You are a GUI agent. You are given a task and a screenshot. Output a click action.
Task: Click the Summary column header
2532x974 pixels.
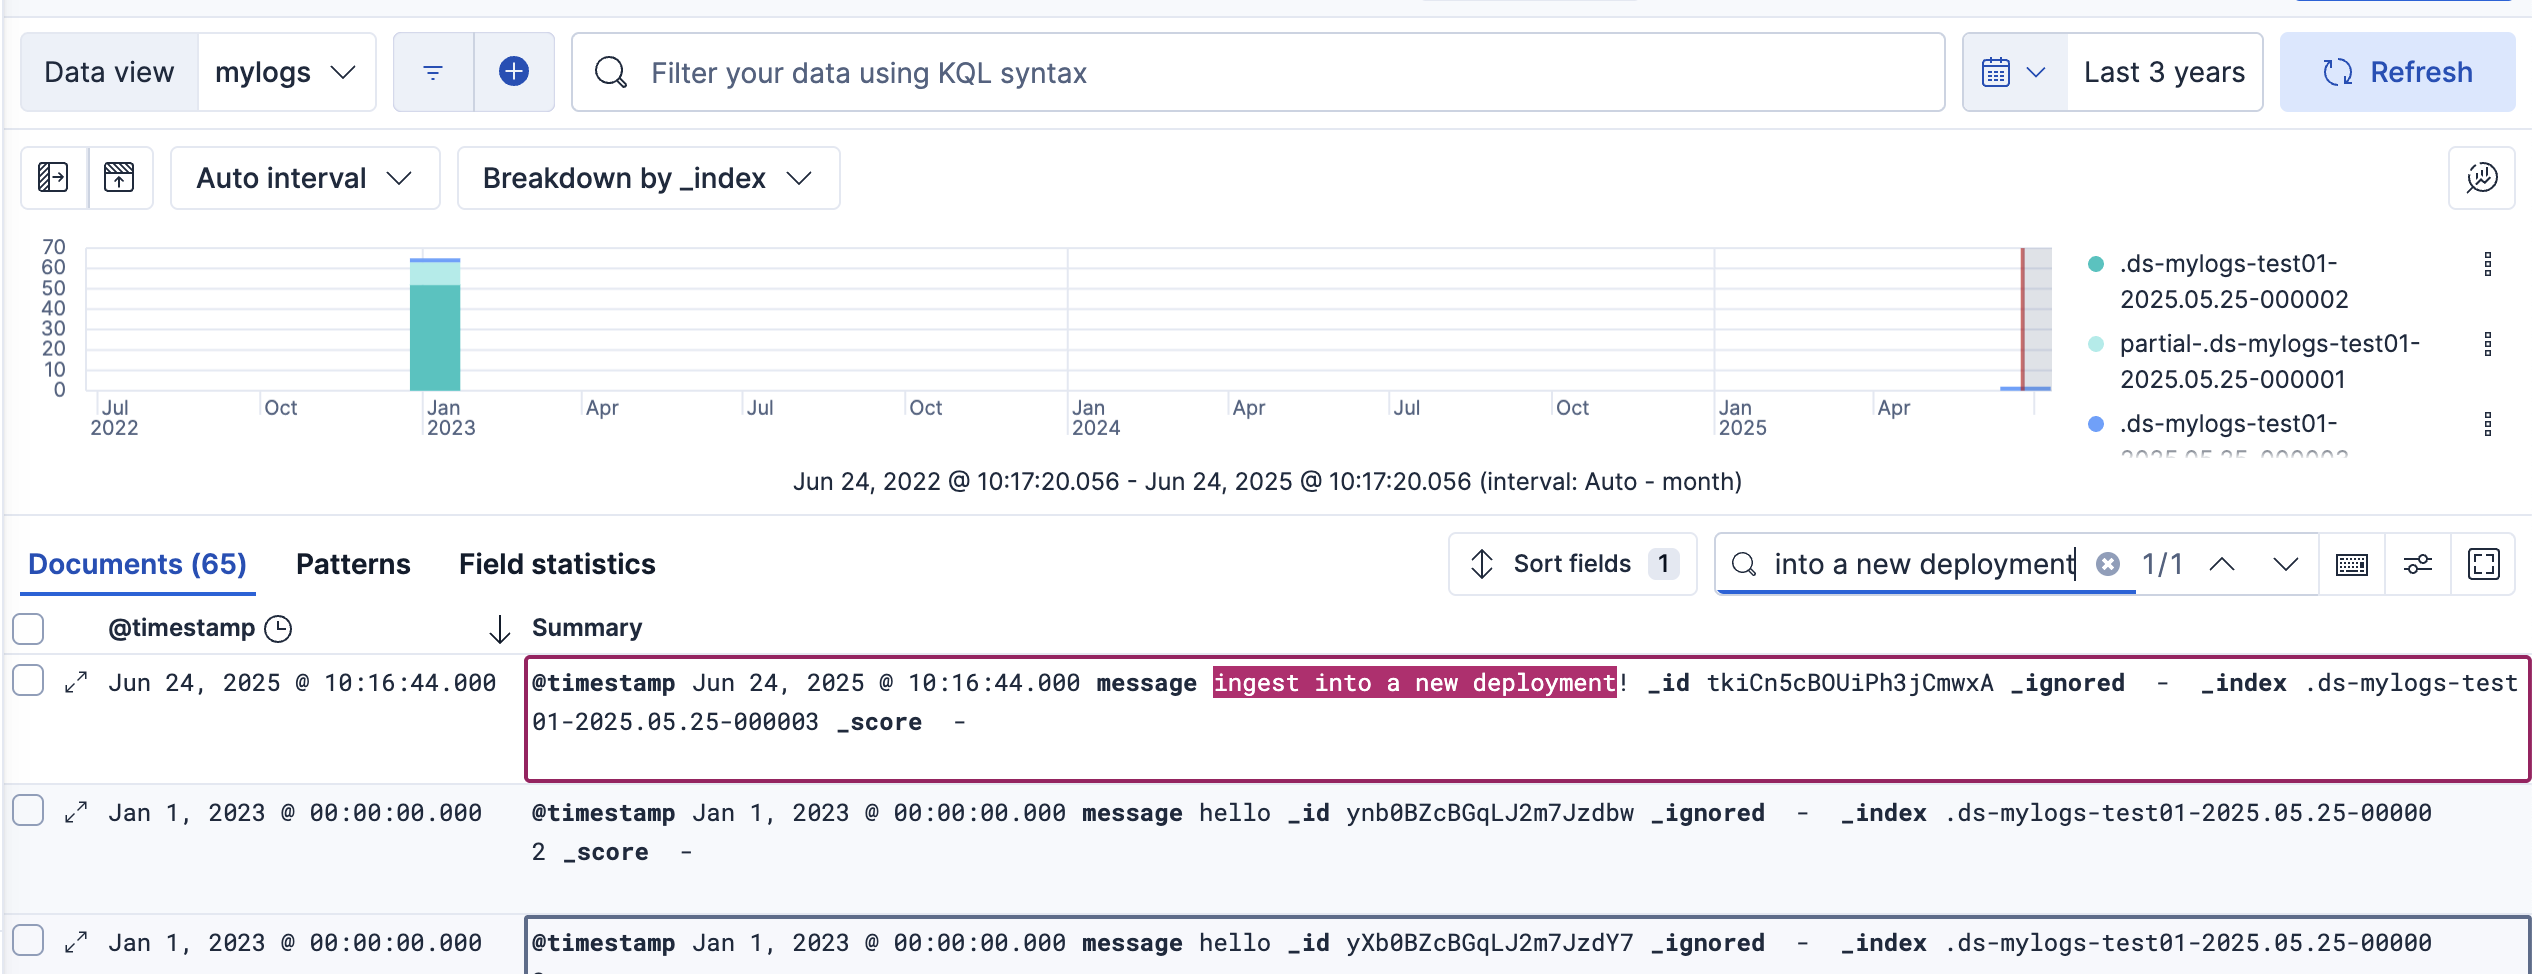click(587, 628)
